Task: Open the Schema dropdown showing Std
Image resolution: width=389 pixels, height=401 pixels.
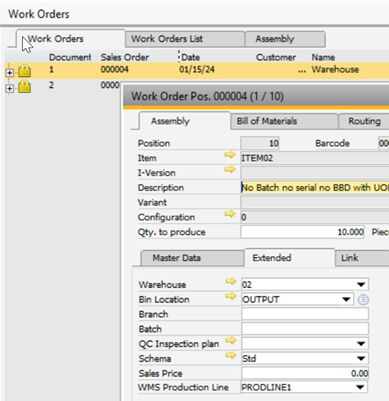Action: coord(361,358)
